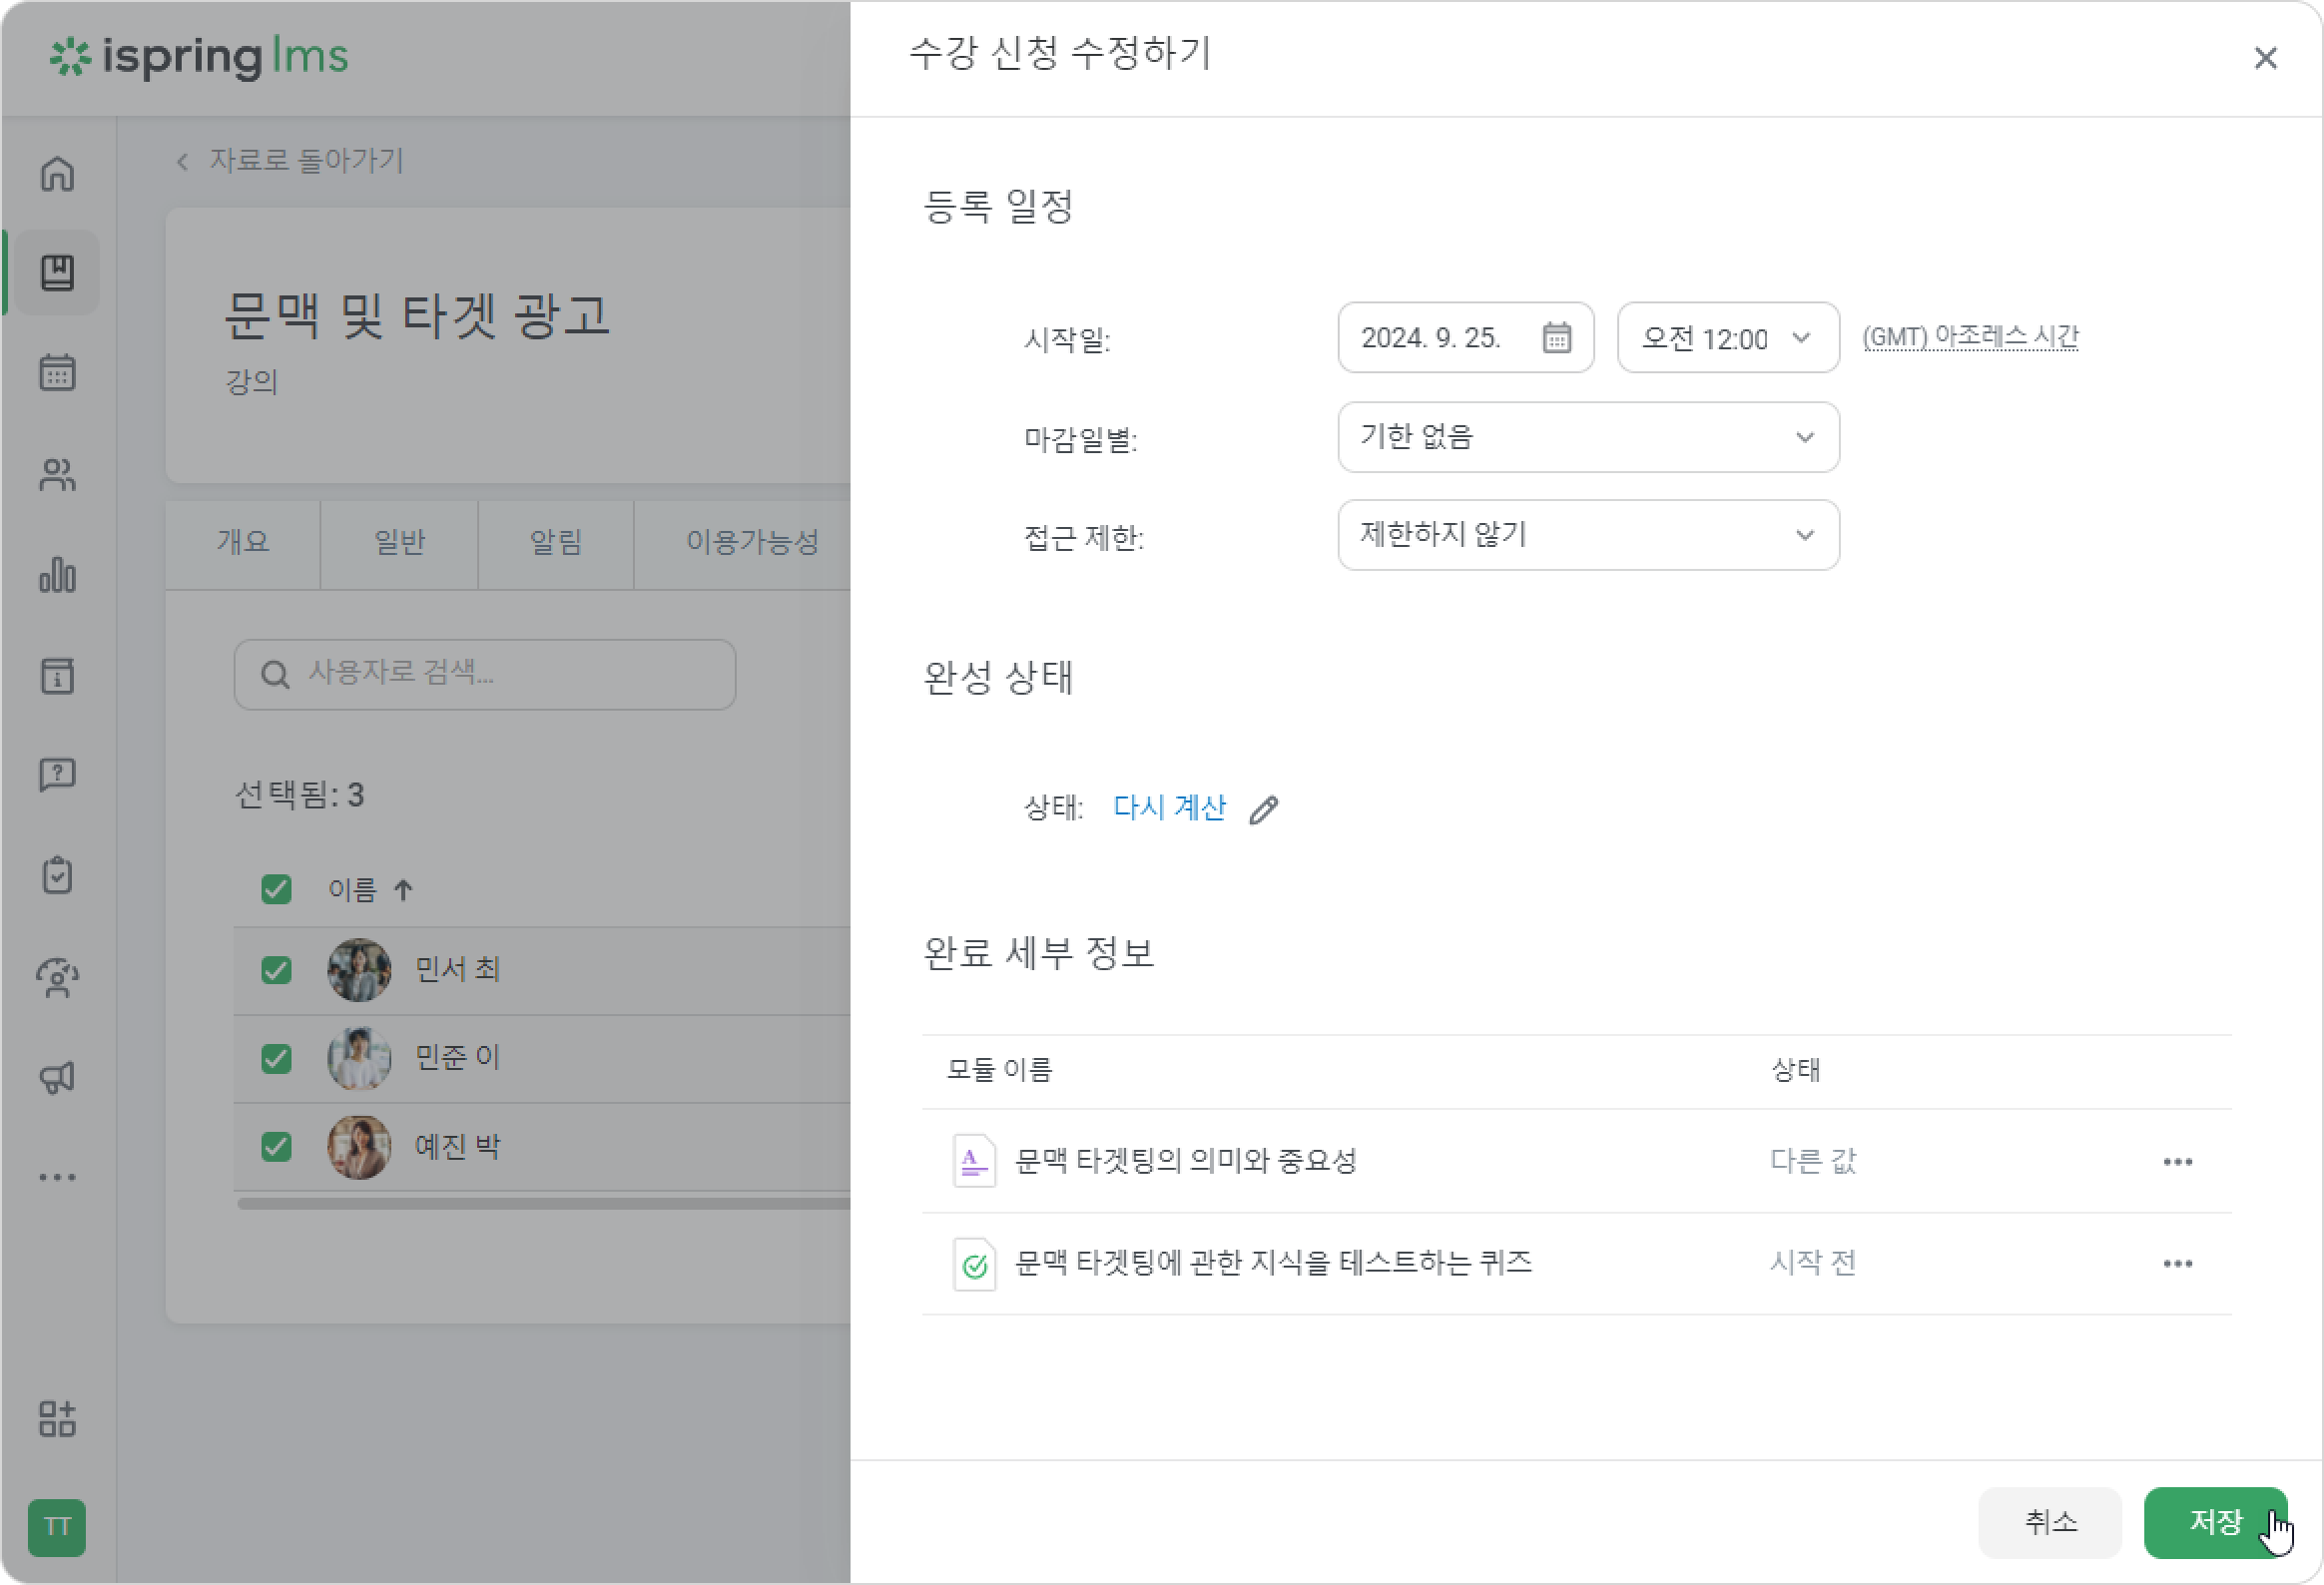
Task: Open the Reports bar chart icon
Action: coord(57,574)
